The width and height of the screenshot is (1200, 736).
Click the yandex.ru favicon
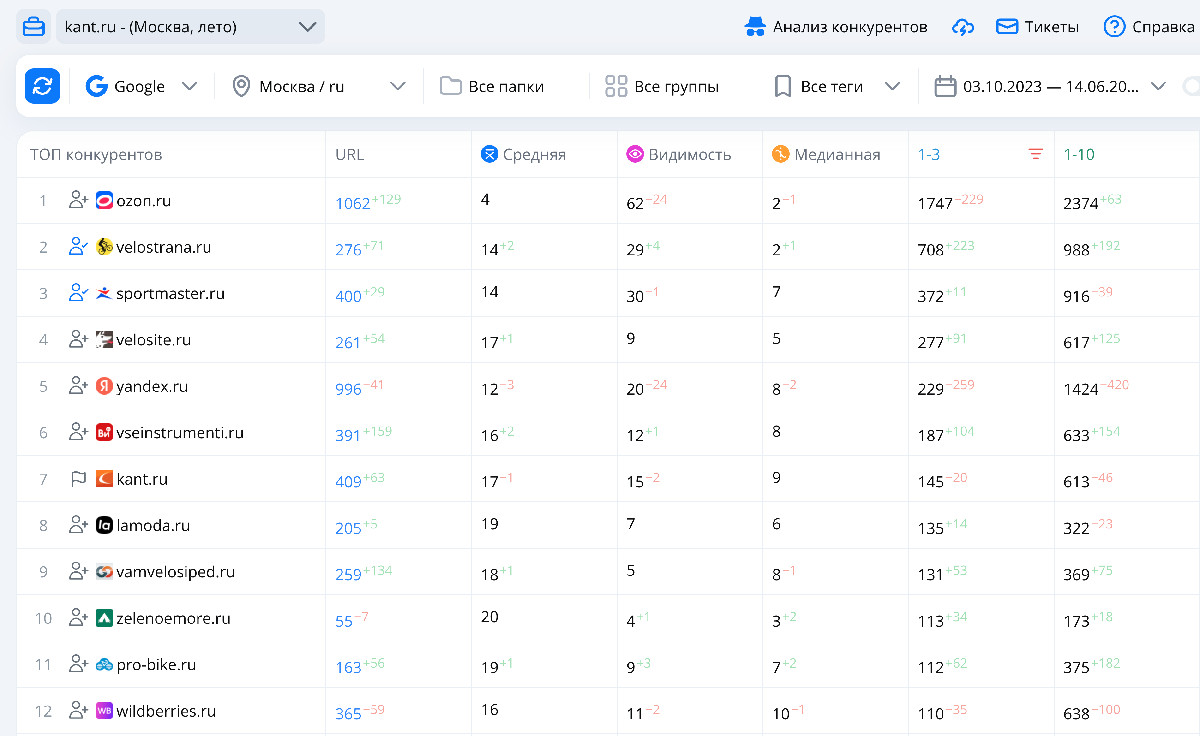[104, 386]
